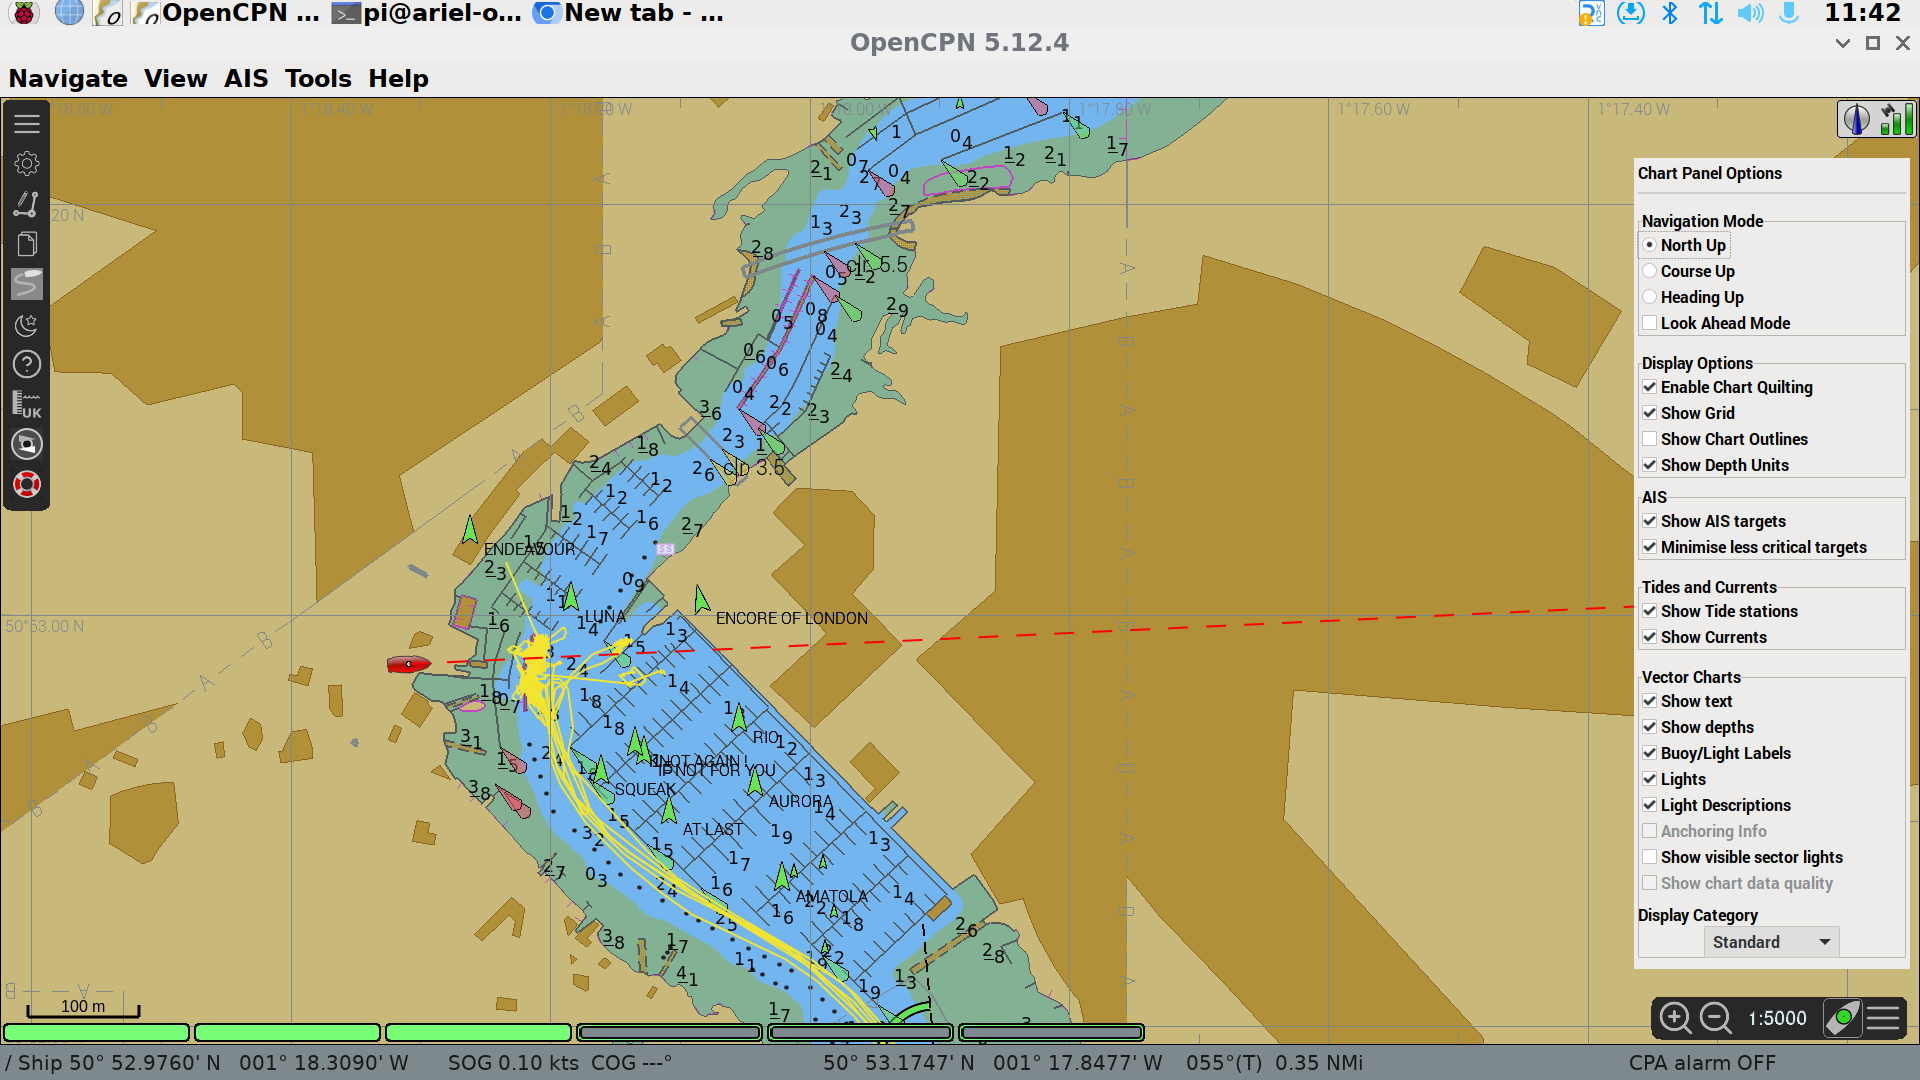Image resolution: width=1920 pixels, height=1080 pixels.
Task: Open Route & Mark Manager icon
Action: coord(27,244)
